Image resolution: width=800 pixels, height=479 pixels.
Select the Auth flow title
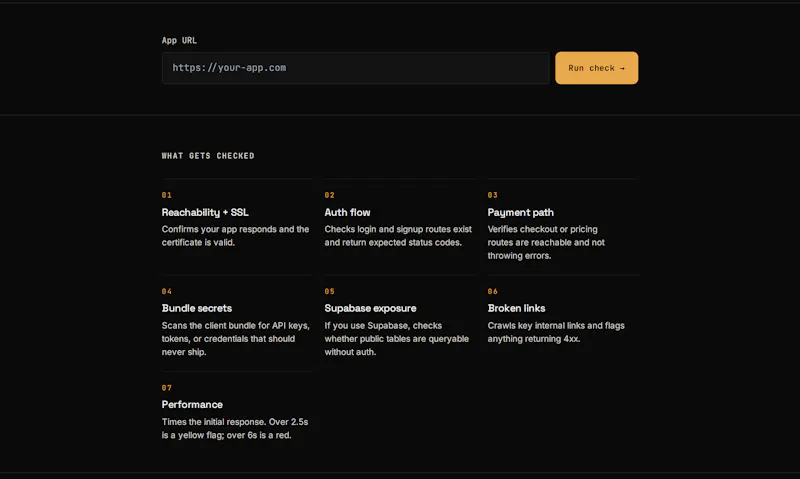coord(347,212)
